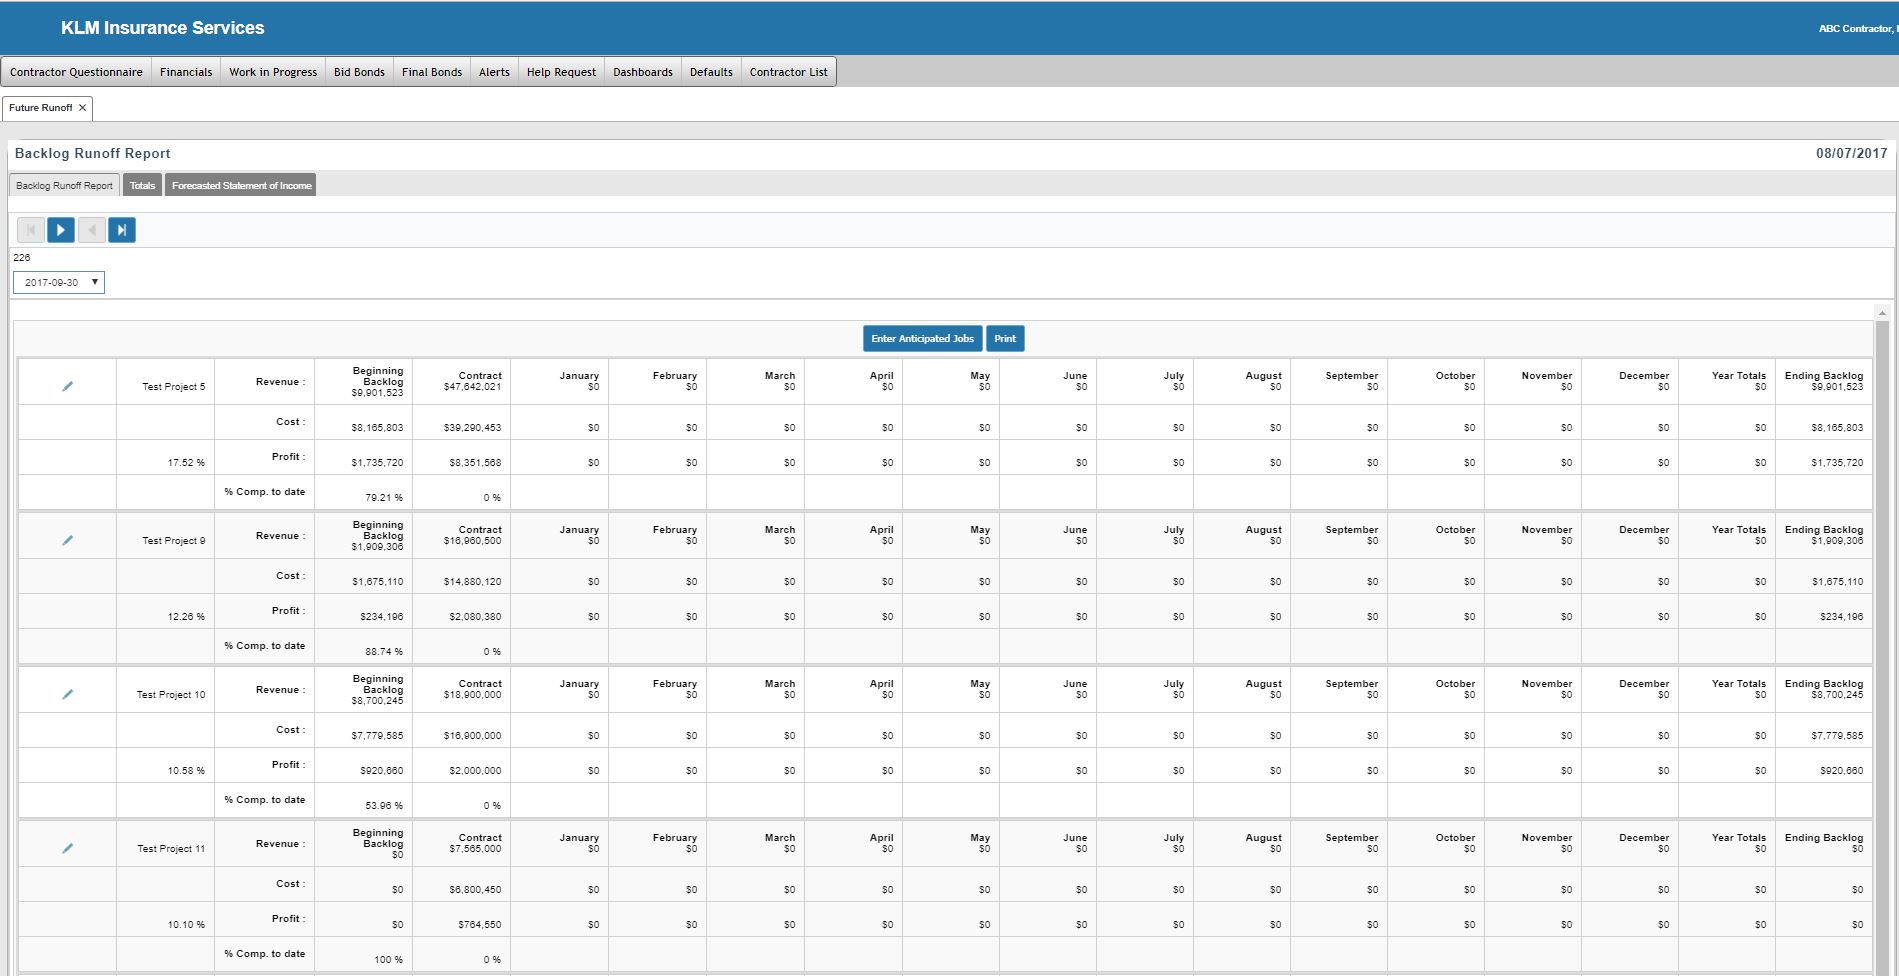Click the blue next-page arrow button
Image resolution: width=1899 pixels, height=976 pixels.
tap(61, 230)
